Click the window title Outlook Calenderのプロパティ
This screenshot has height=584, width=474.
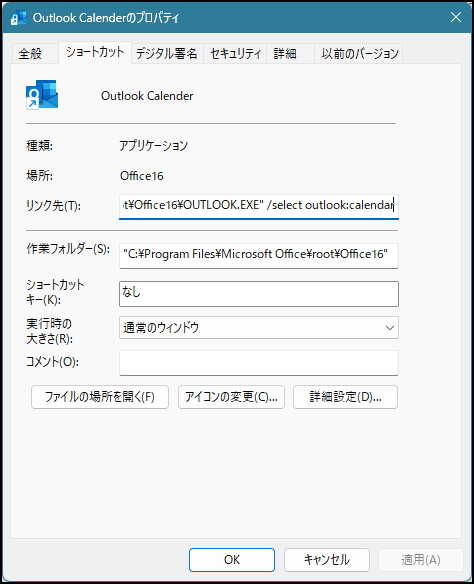(x=106, y=18)
